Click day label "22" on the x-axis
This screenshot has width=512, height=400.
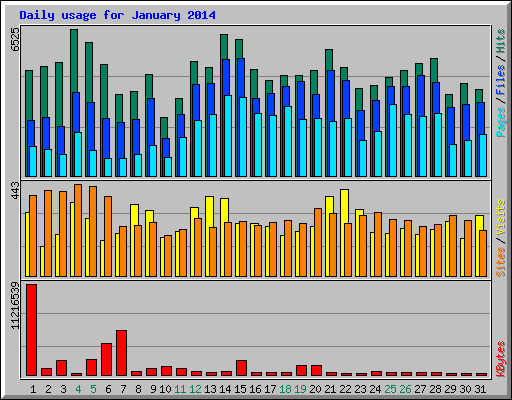click(x=345, y=389)
